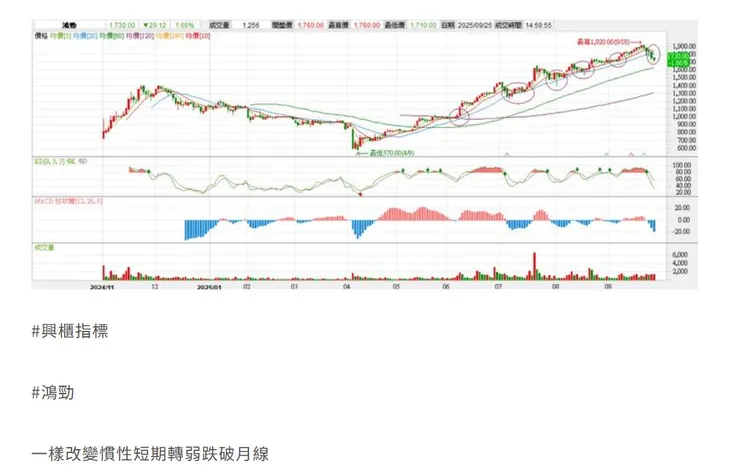Click the 均價[60] moving average legend

pos(111,36)
